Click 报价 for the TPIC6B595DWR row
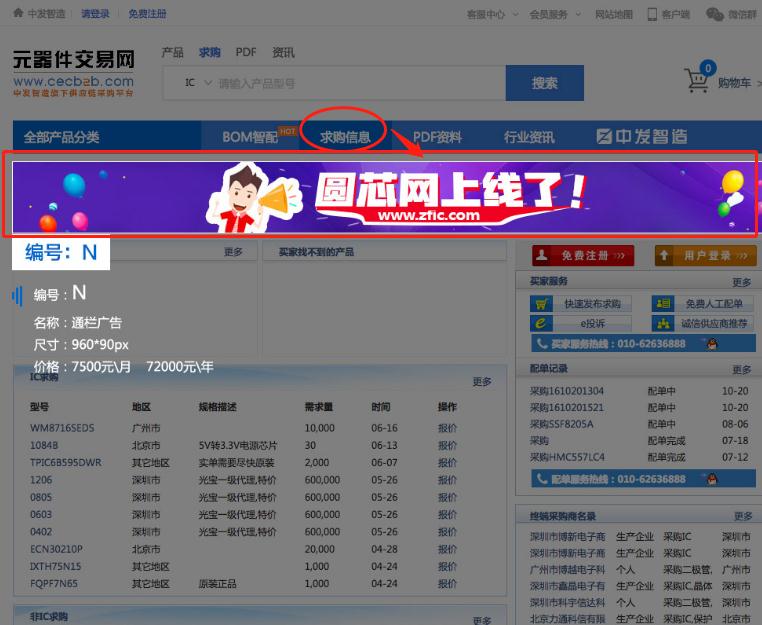Viewport: 762px width, 625px height. 447,463
